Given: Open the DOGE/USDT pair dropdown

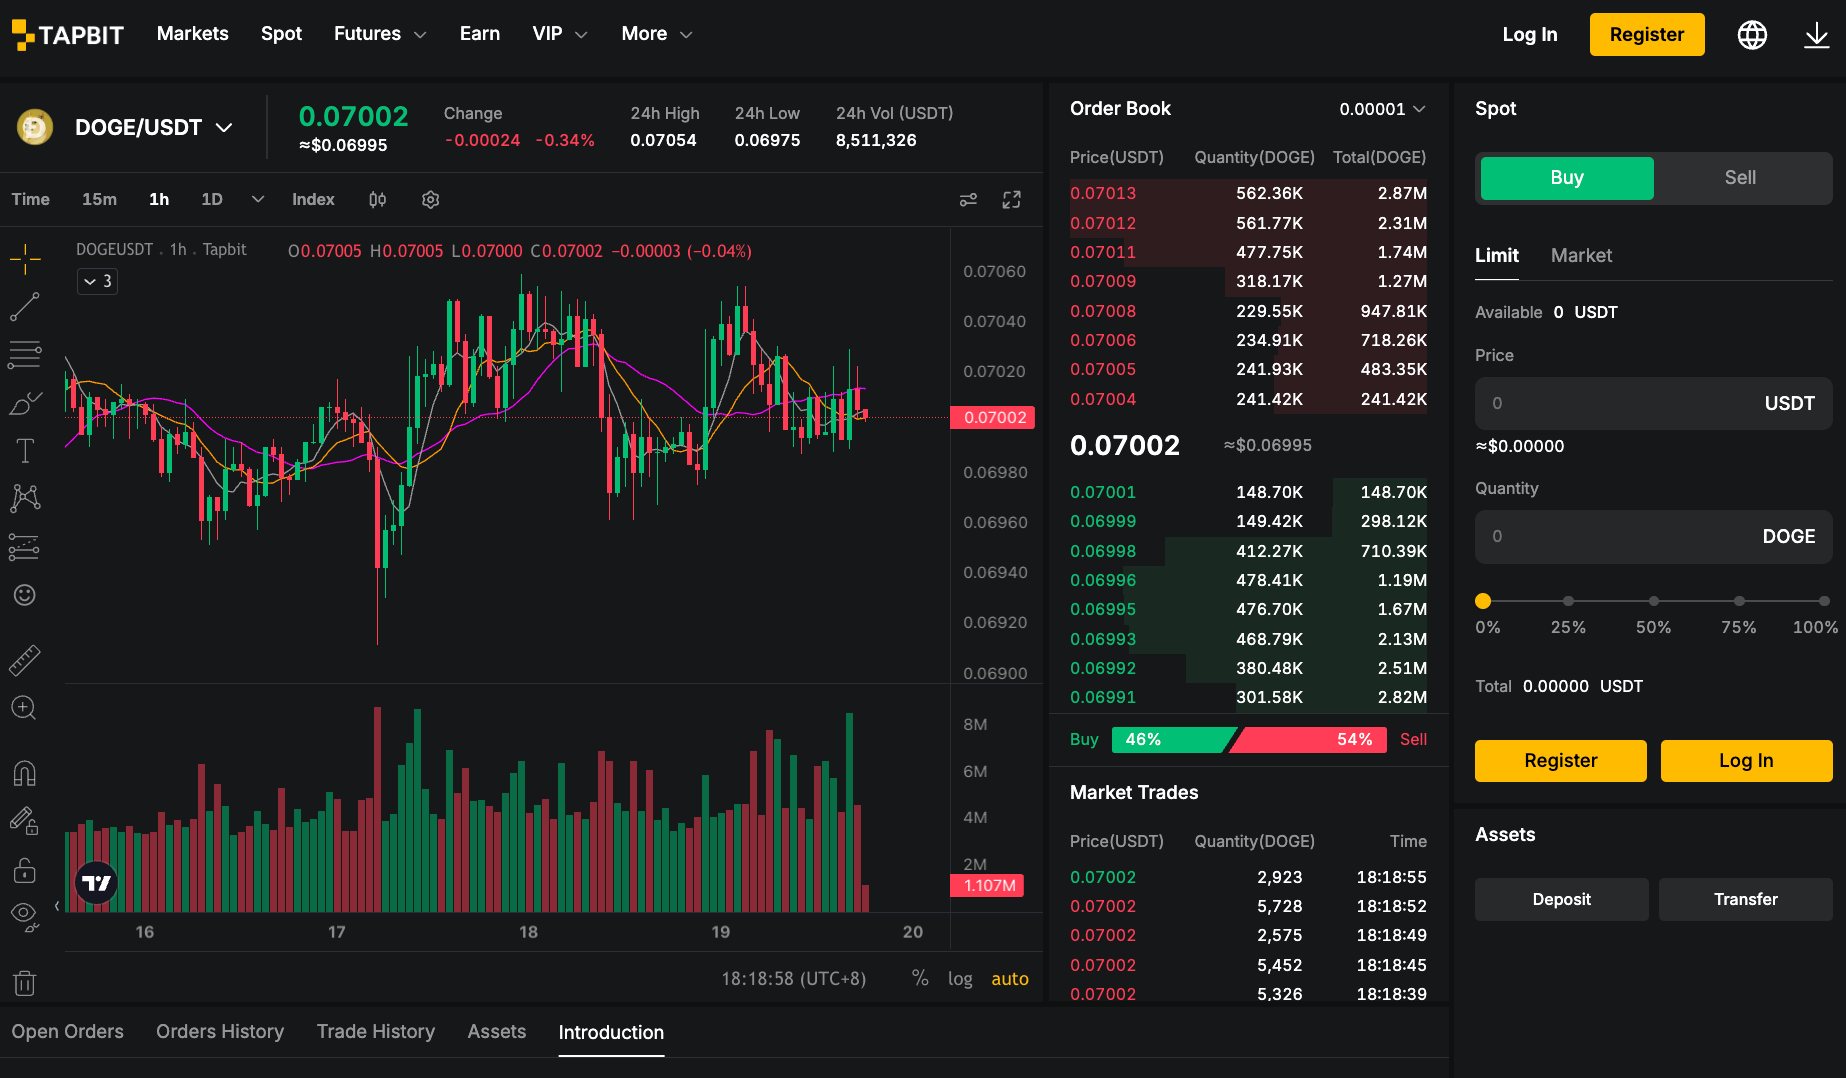Looking at the screenshot, I should 154,128.
